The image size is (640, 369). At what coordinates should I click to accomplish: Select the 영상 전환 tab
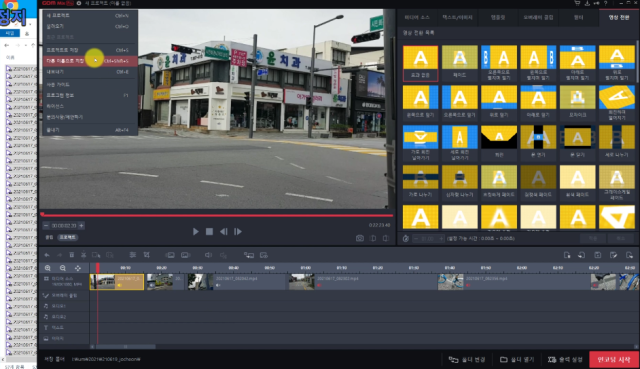618,18
